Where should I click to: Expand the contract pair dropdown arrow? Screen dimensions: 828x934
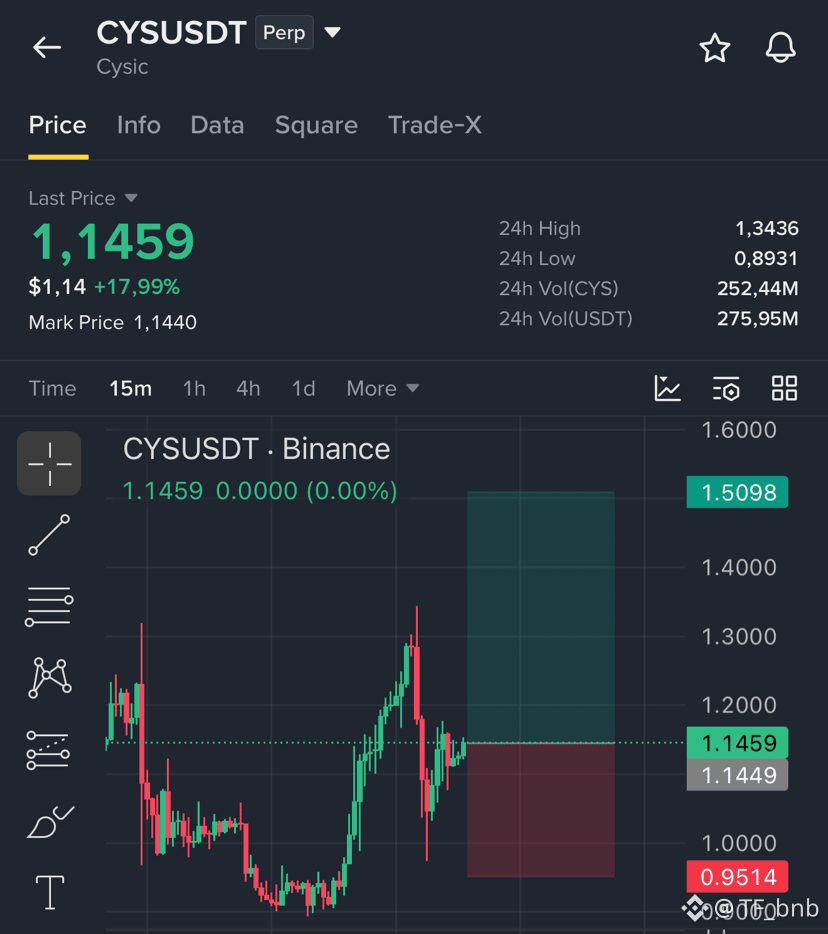coord(332,32)
